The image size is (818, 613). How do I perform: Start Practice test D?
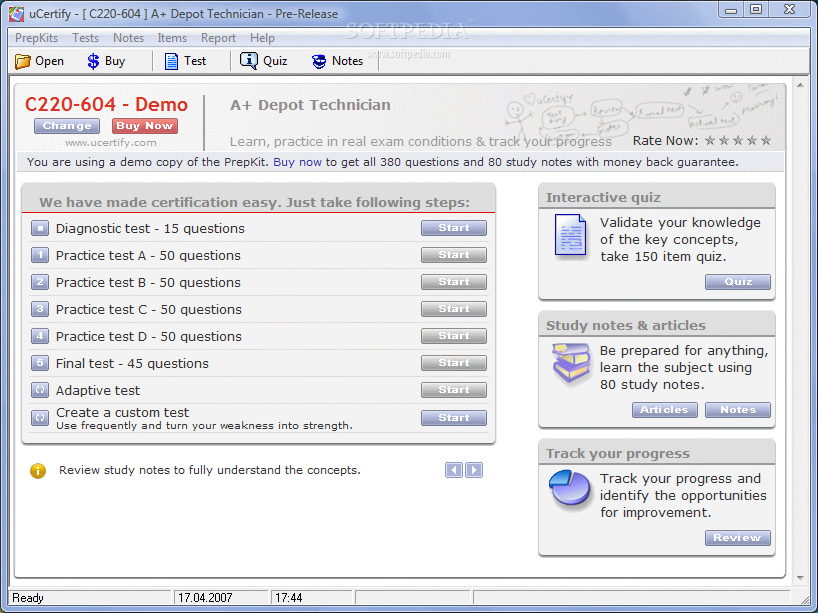(x=454, y=336)
